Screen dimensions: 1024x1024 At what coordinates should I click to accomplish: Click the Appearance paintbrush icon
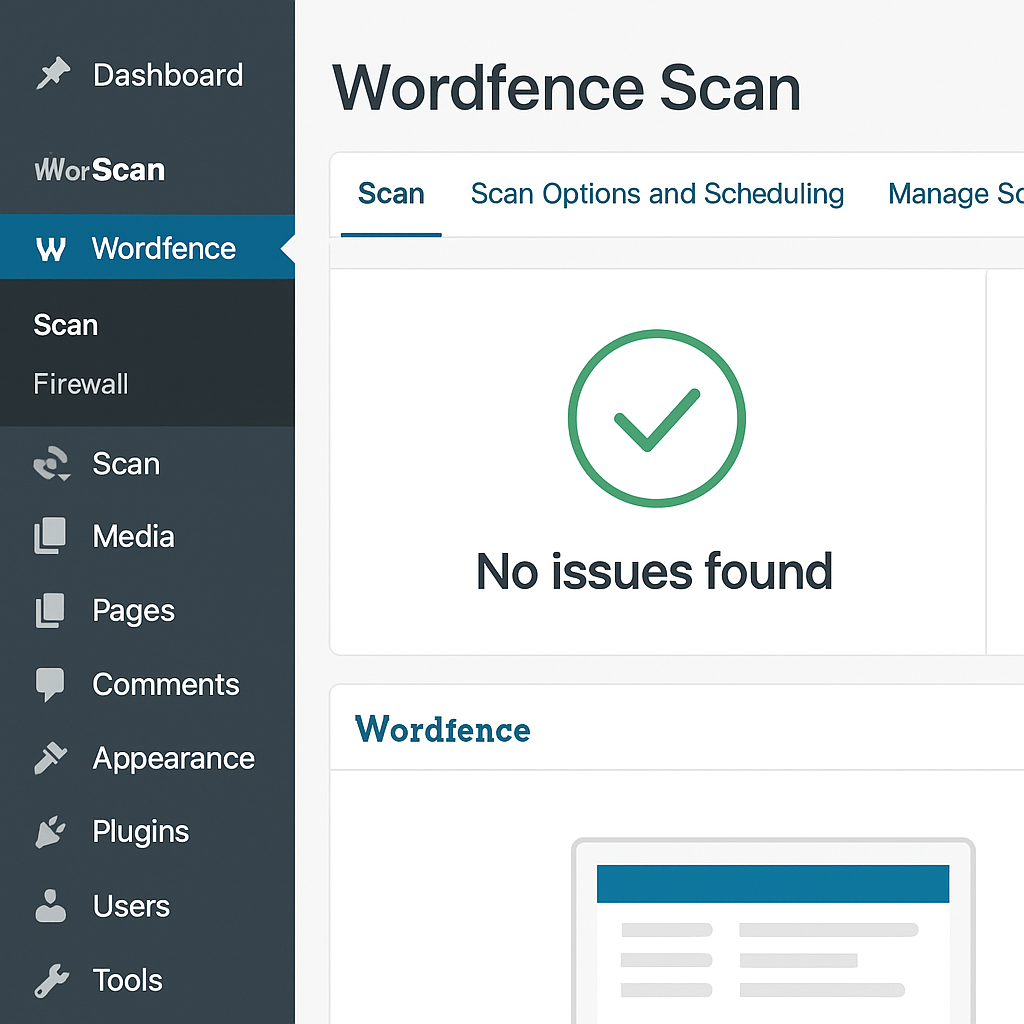tap(51, 758)
